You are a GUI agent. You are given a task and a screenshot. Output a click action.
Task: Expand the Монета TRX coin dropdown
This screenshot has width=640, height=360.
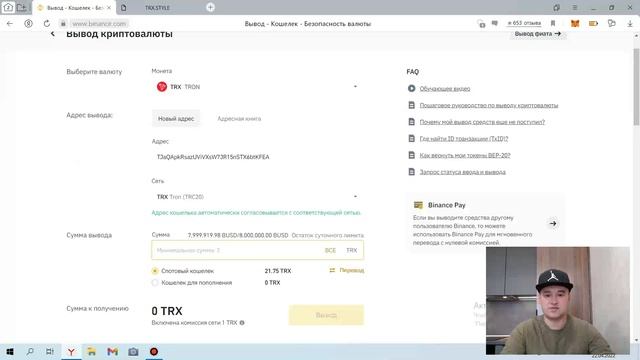tap(257, 87)
